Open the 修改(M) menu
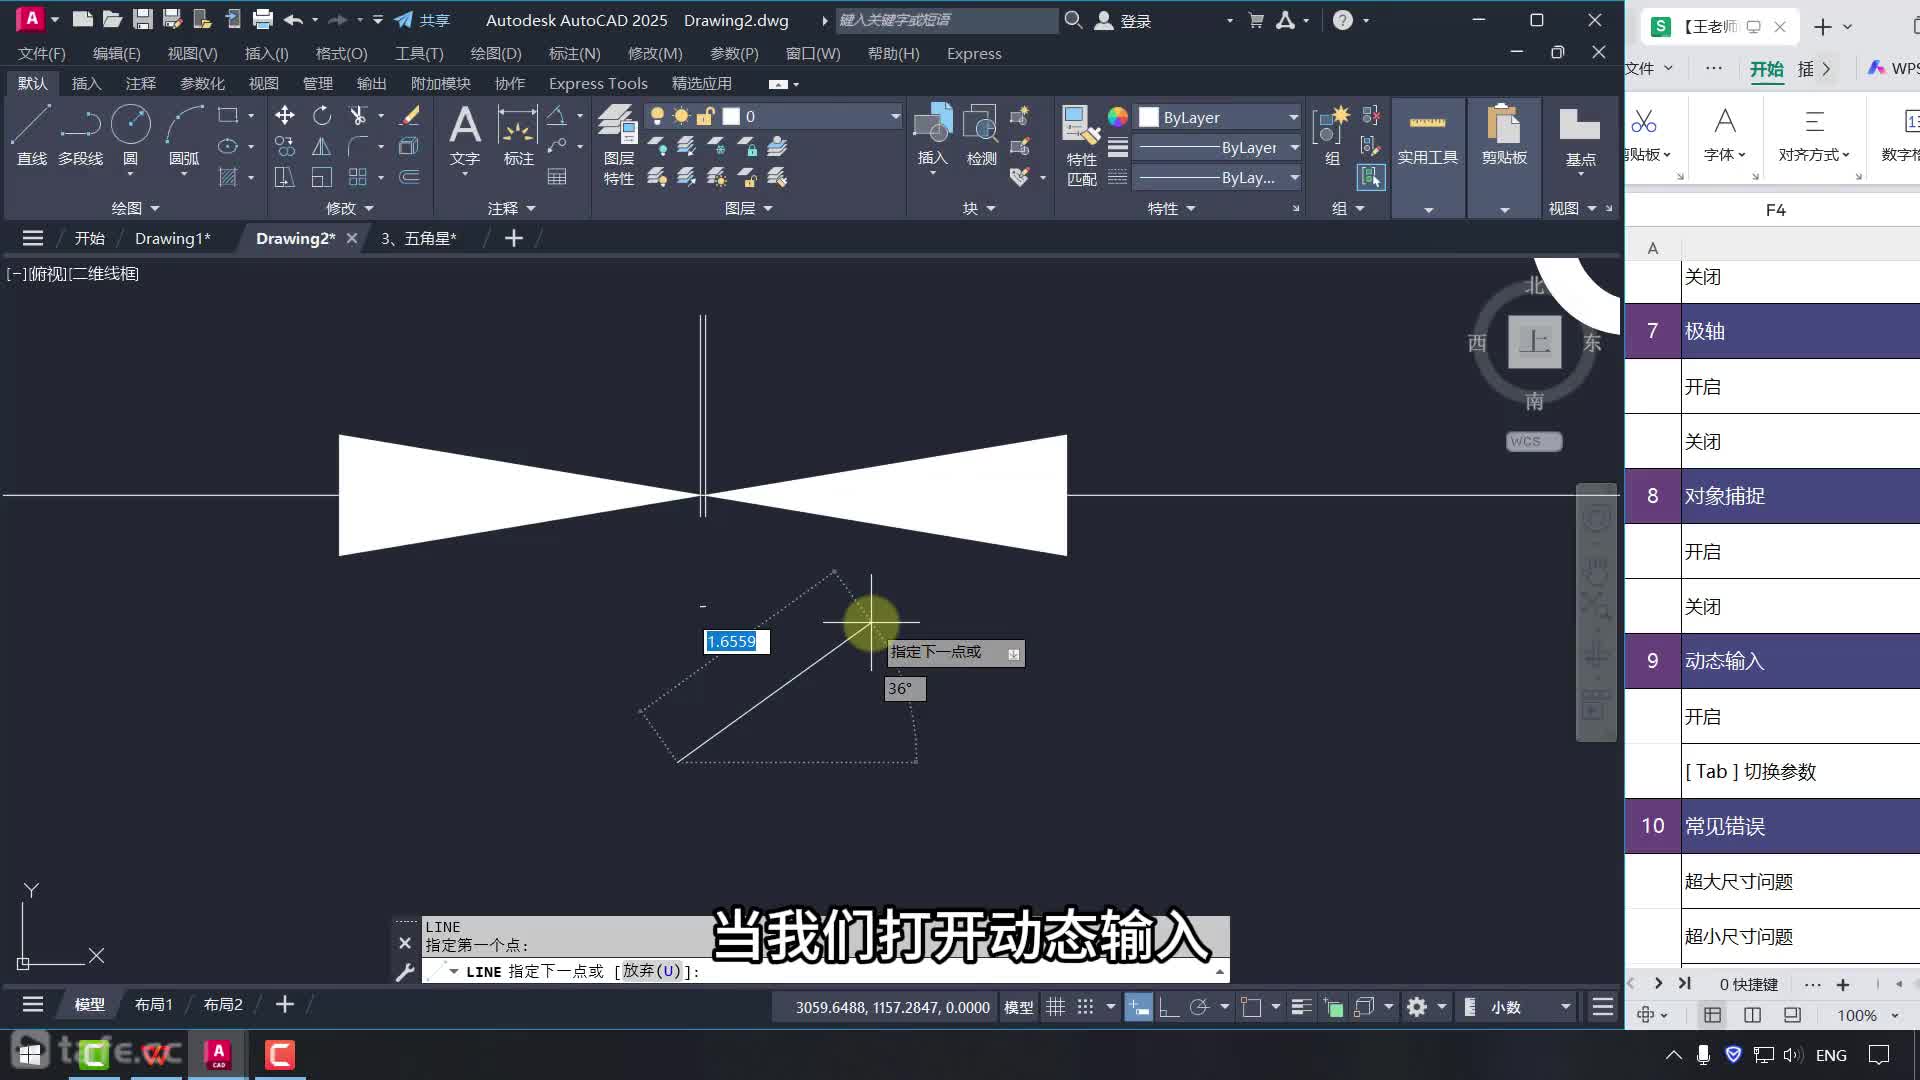Screen dimensions: 1920x1080 655,53
